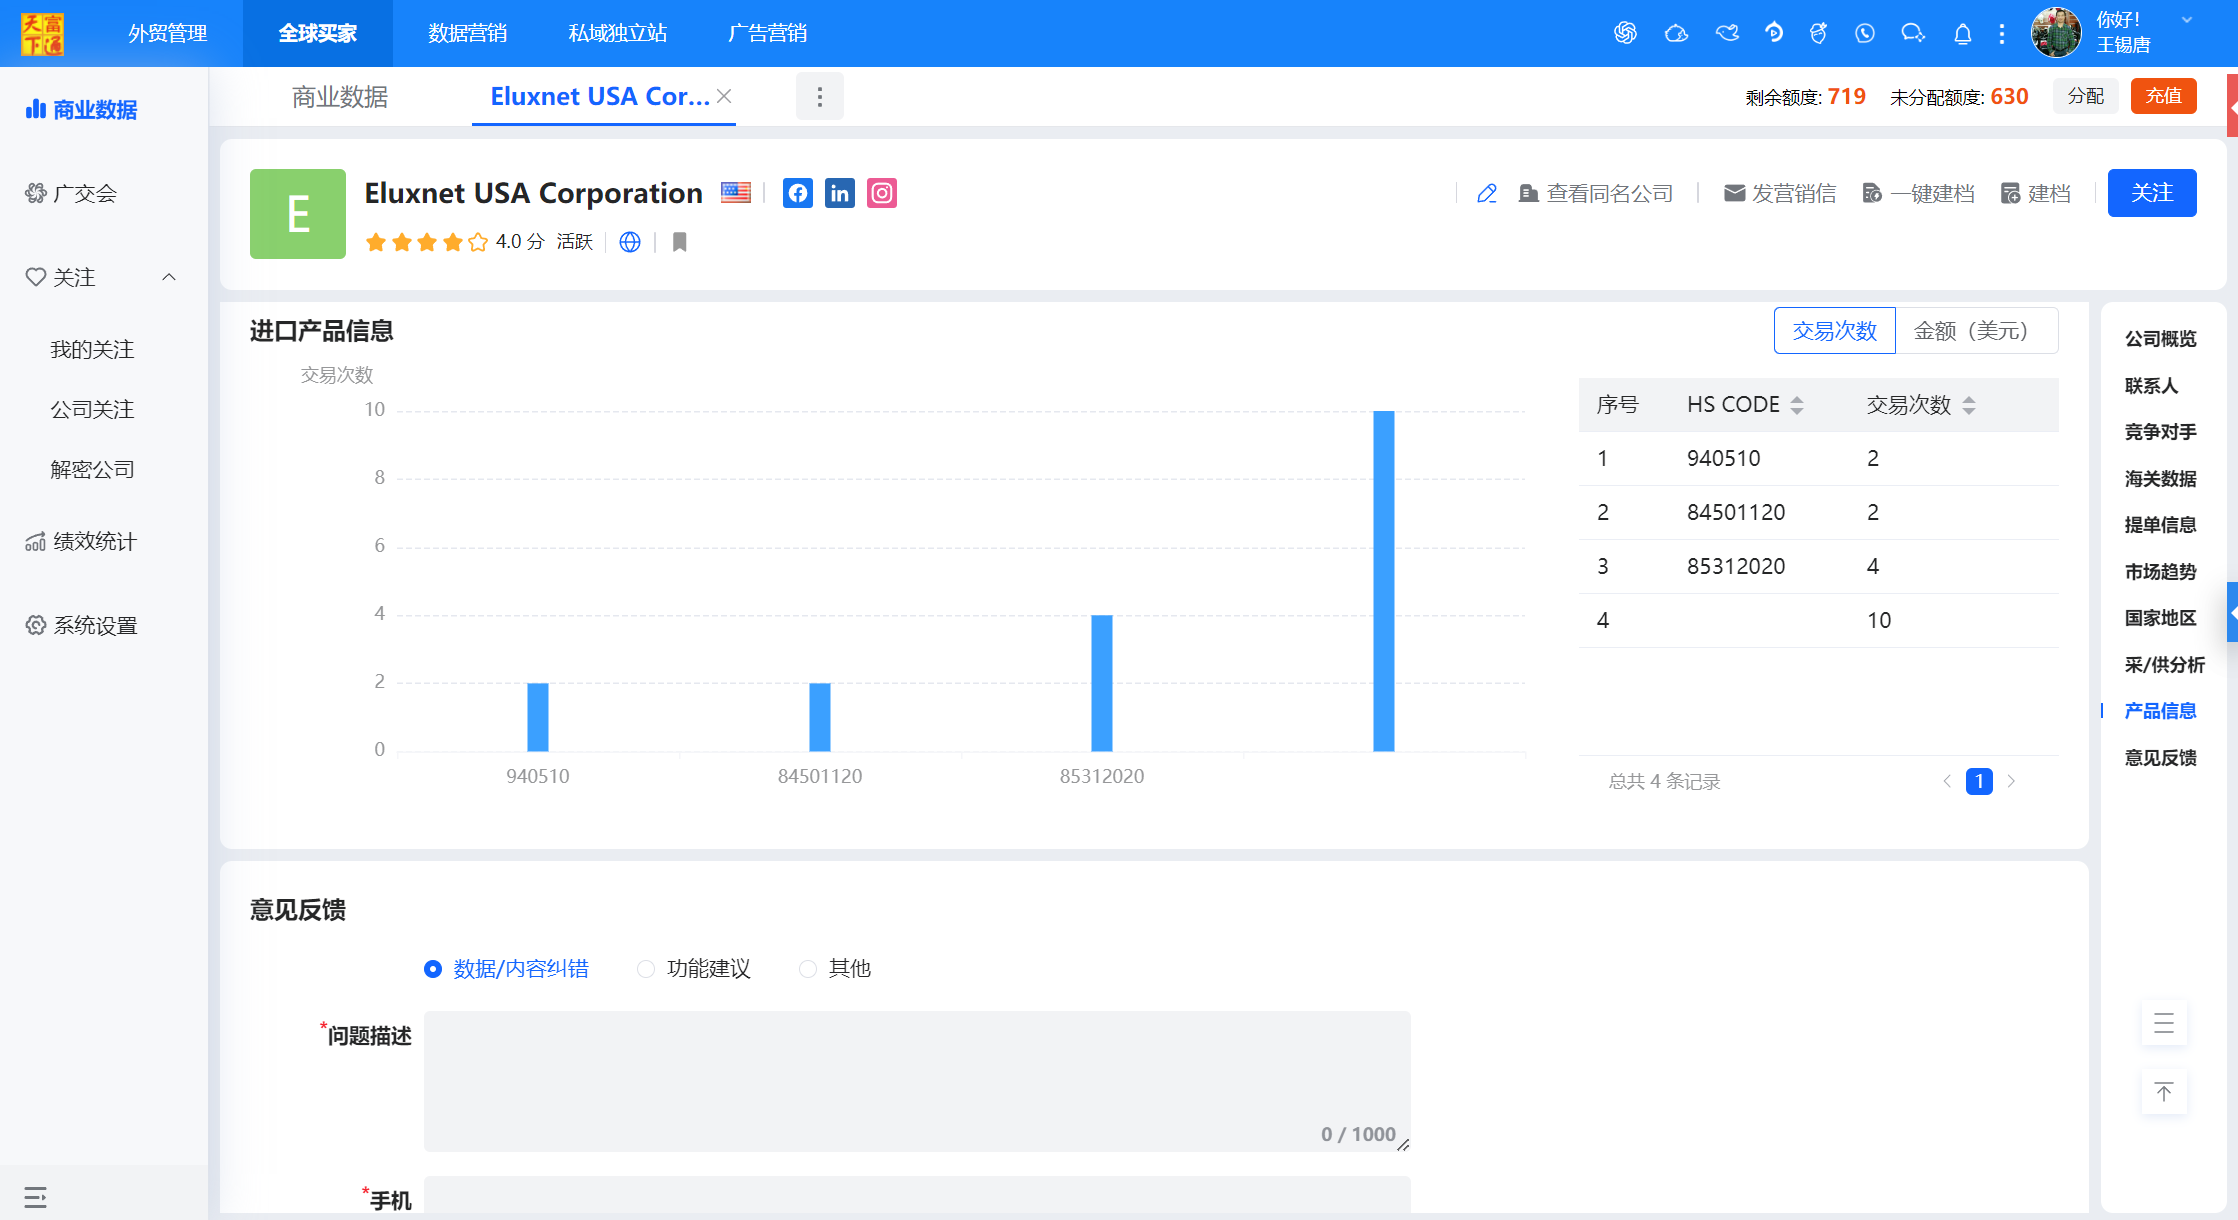
Task: Open the ChatGPT-style AI assistant icon
Action: [x=1625, y=33]
